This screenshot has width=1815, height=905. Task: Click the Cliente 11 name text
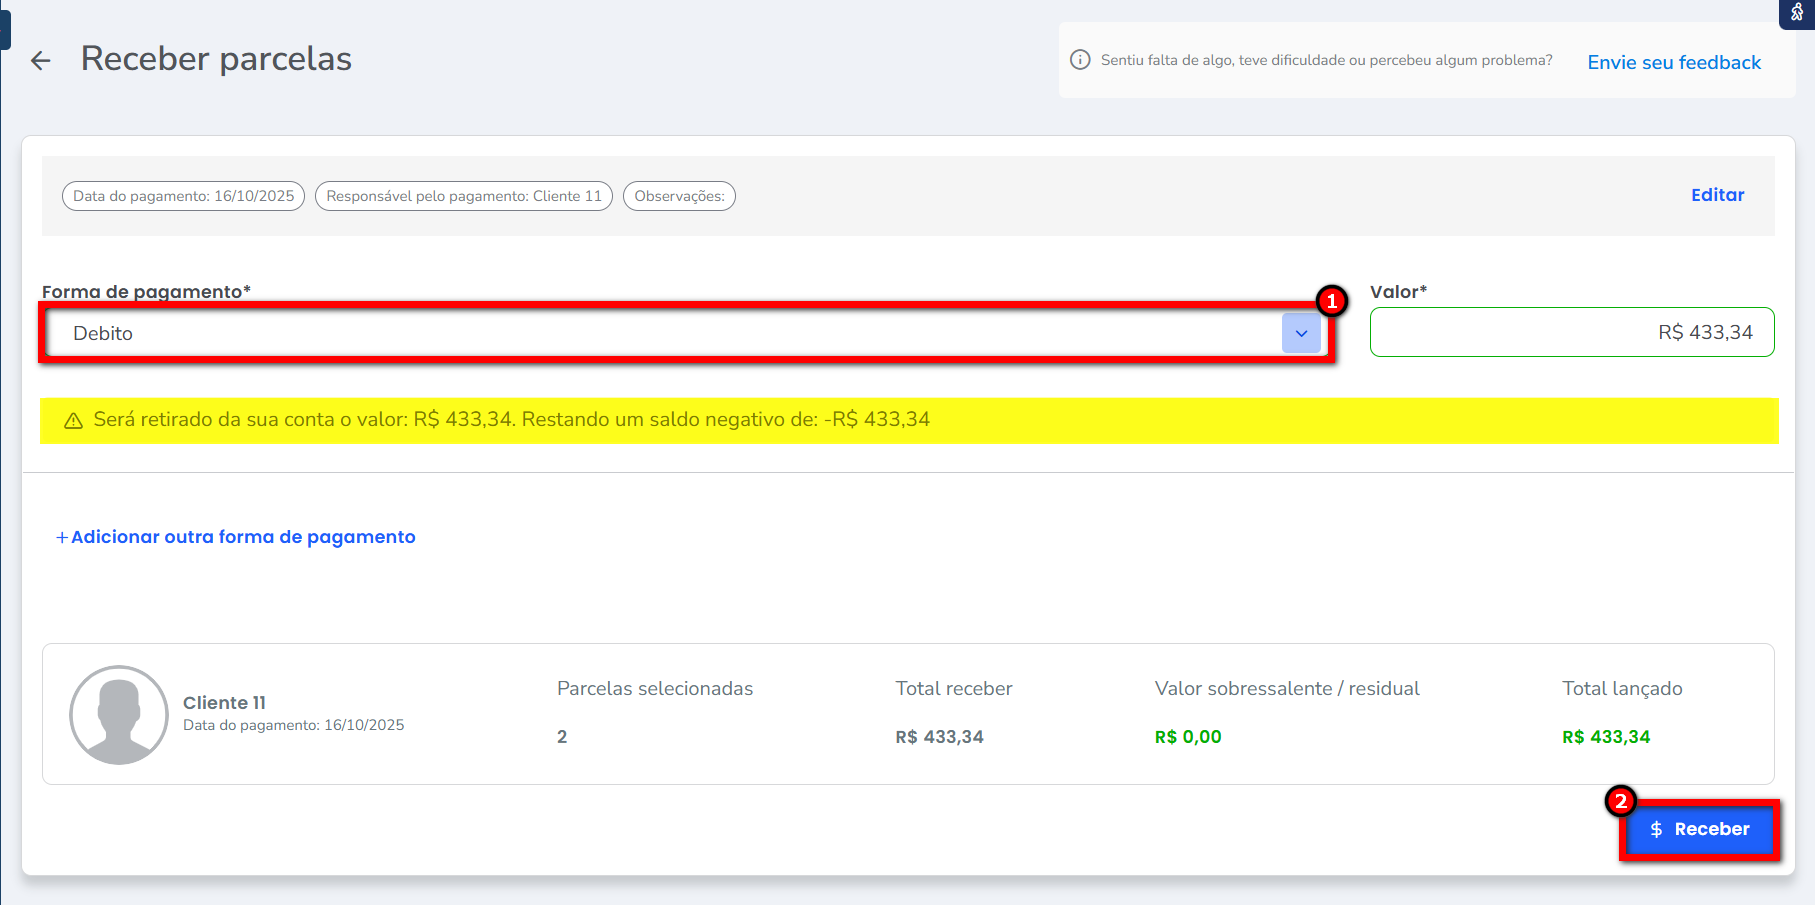tap(224, 703)
